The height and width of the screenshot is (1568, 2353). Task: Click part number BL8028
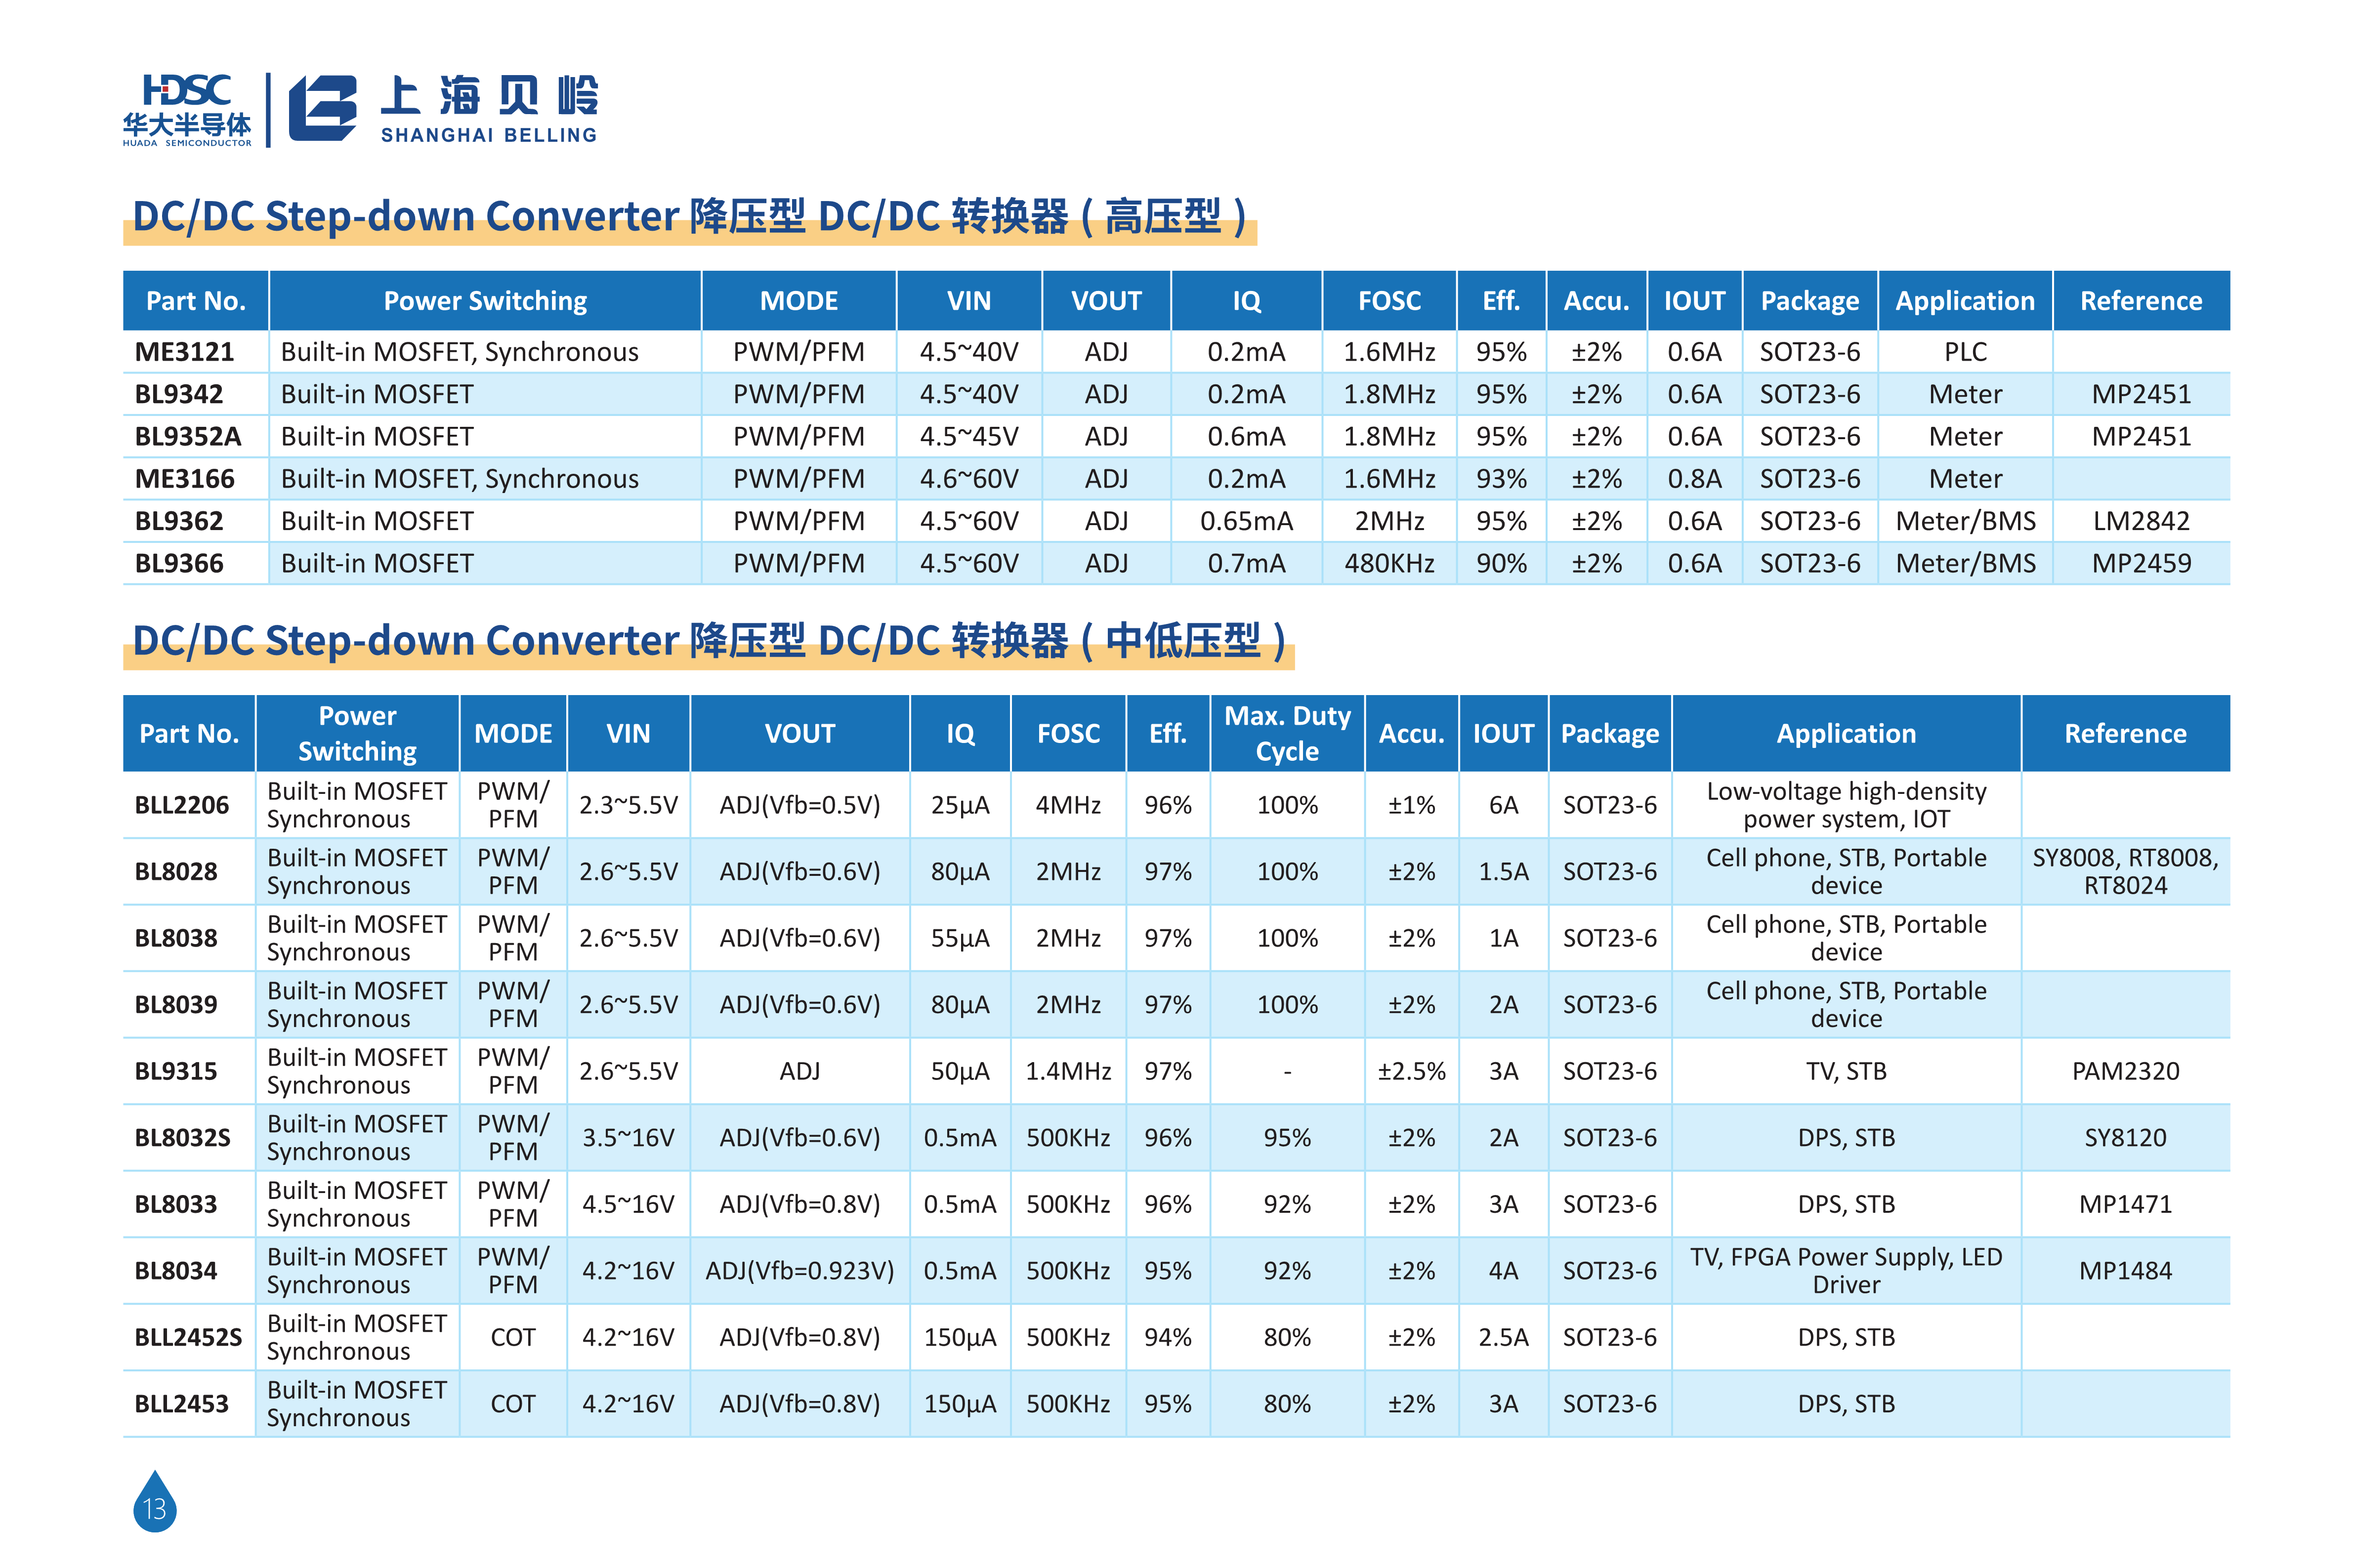(x=176, y=871)
